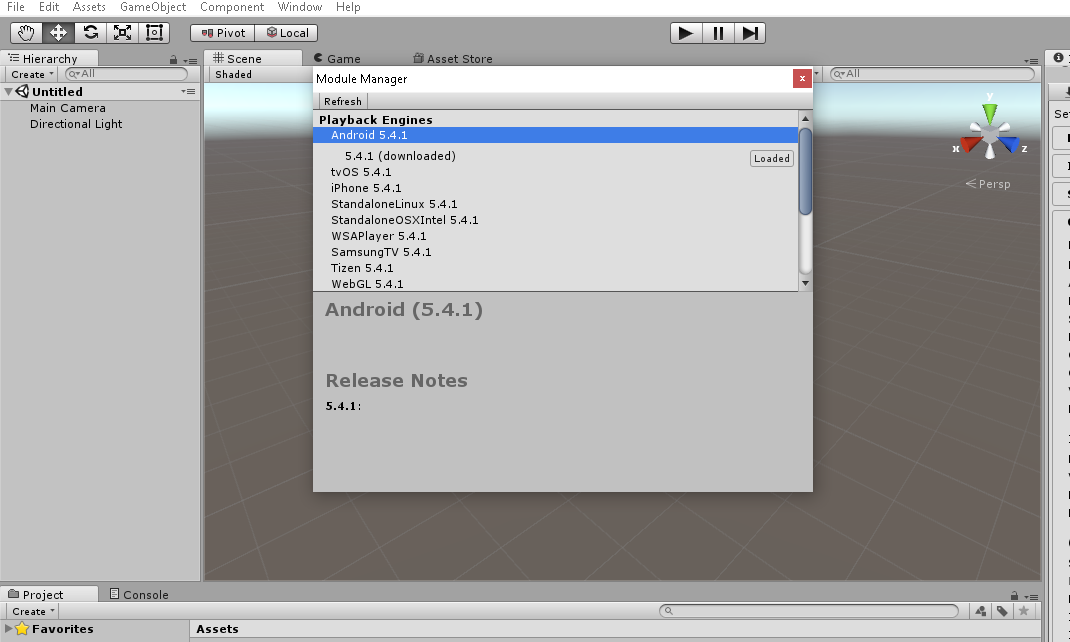This screenshot has height=642, width=1070.
Task: Switch to the Scene tab
Action: click(x=252, y=59)
